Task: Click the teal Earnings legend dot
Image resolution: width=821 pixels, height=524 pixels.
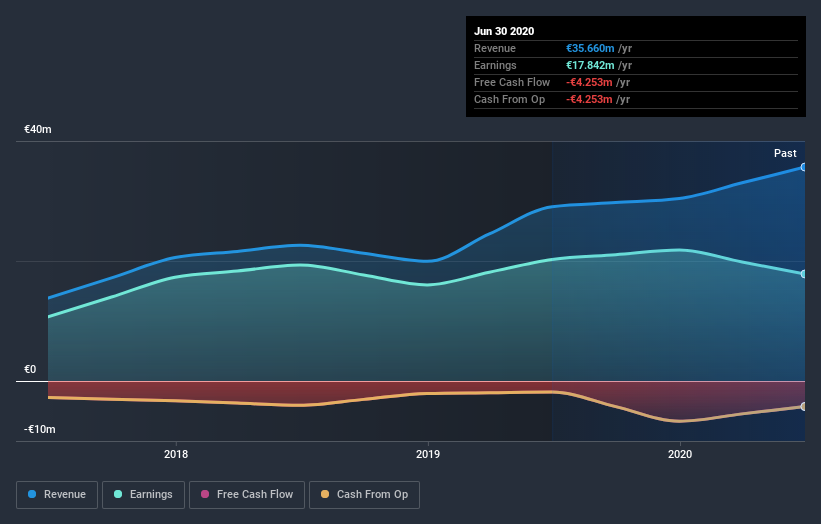Action: 118,494
